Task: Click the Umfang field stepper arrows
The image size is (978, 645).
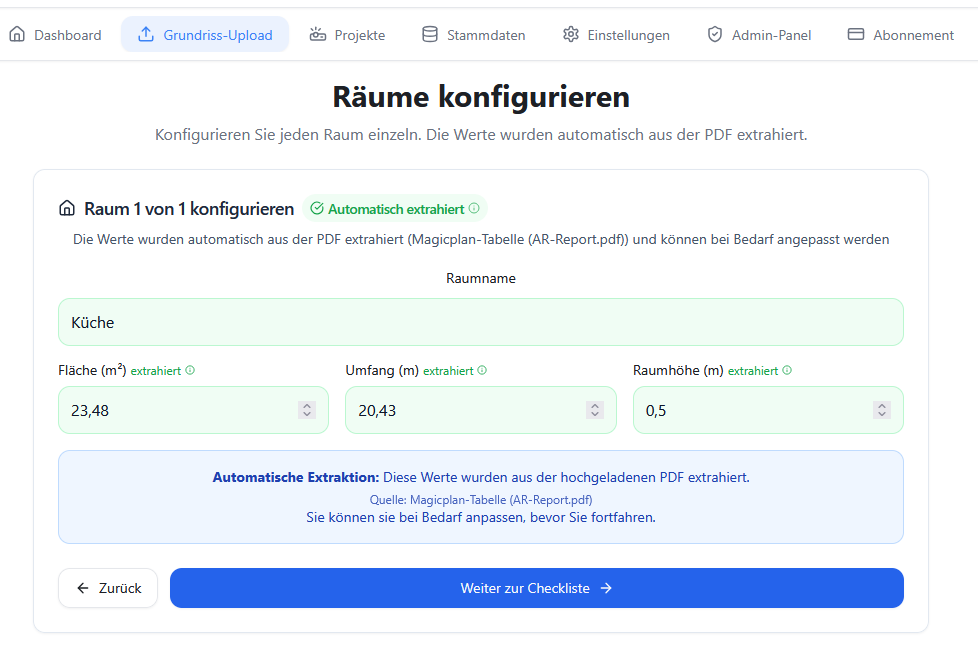Action: pos(595,410)
